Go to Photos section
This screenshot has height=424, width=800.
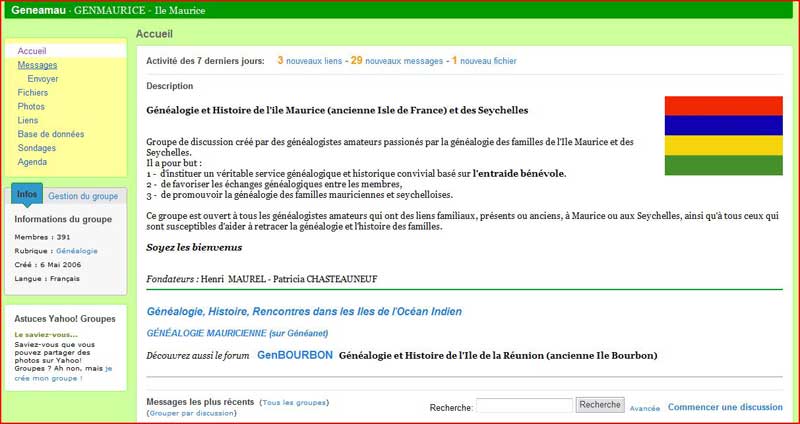pos(31,107)
